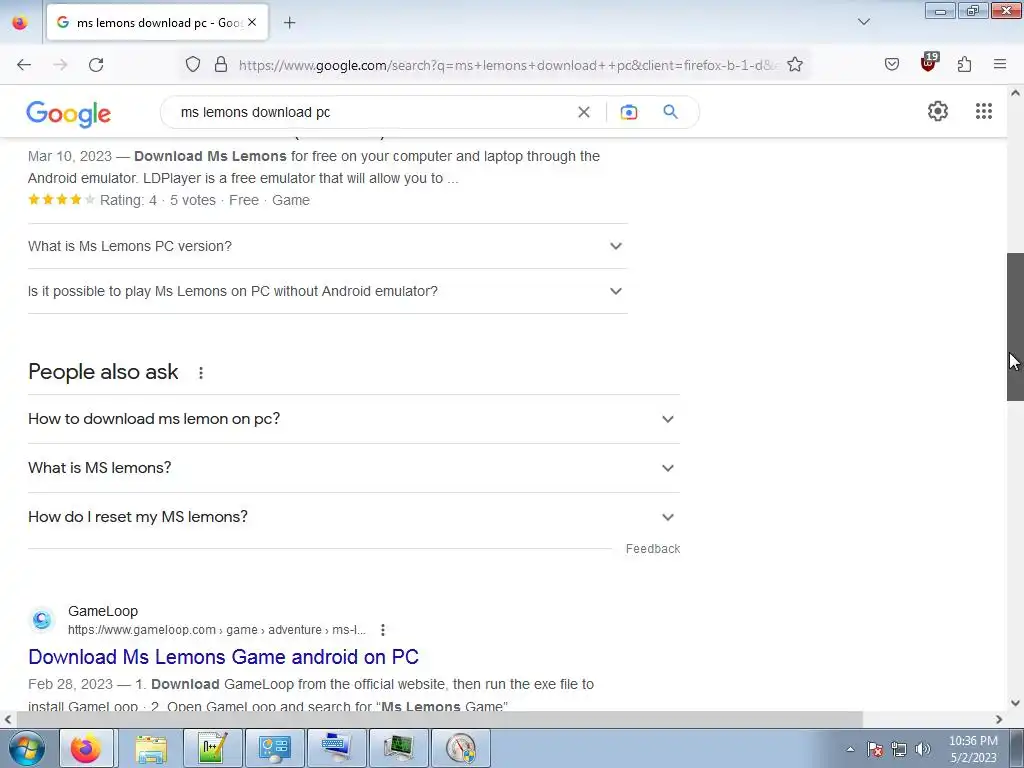Click the scroll right arrow

pos(999,719)
